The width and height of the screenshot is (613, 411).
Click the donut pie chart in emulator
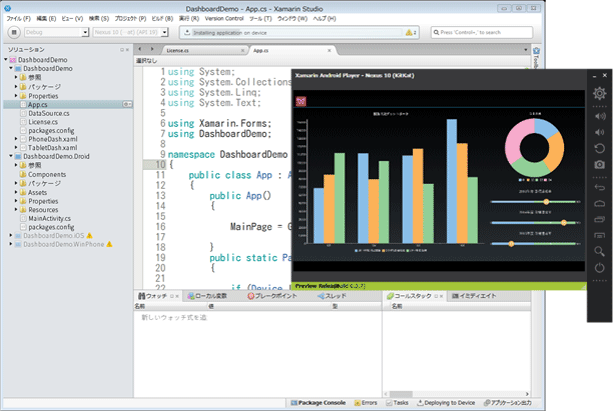[x=534, y=147]
